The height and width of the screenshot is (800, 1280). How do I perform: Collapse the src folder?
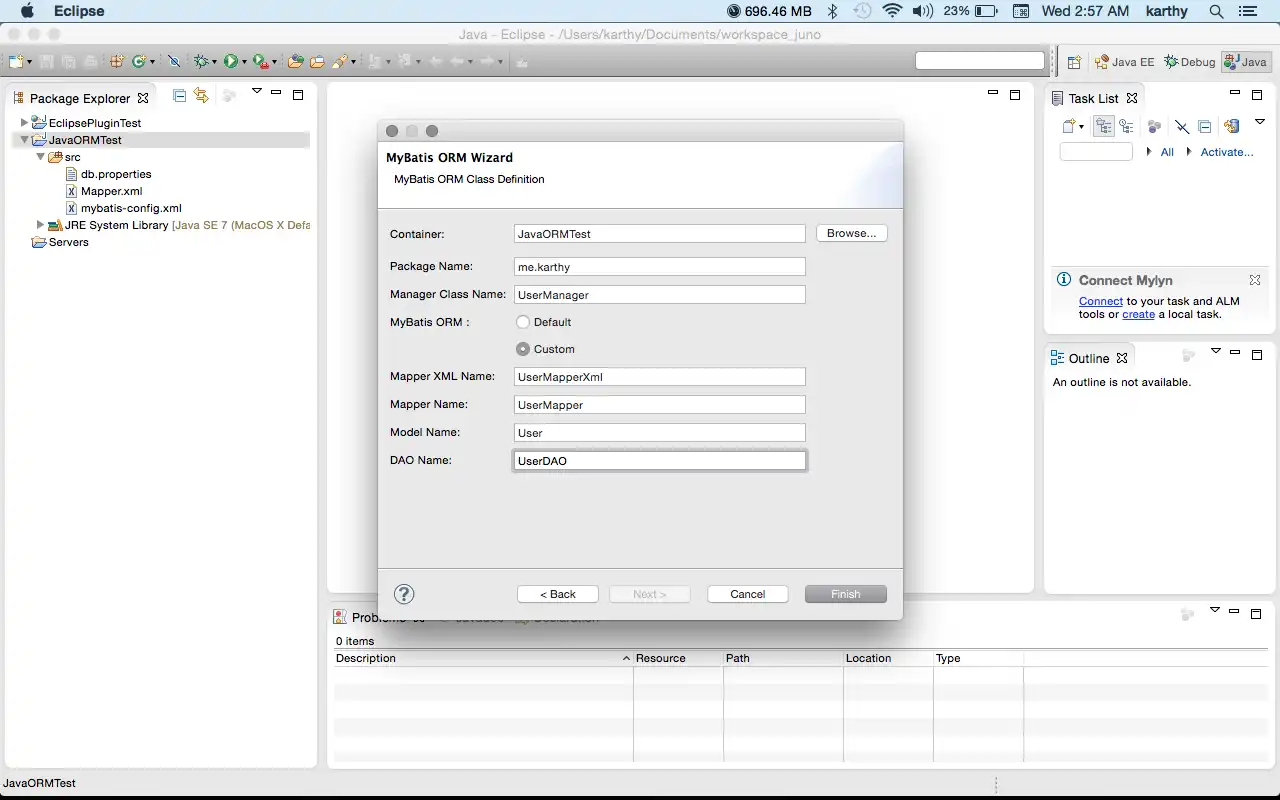coord(41,157)
